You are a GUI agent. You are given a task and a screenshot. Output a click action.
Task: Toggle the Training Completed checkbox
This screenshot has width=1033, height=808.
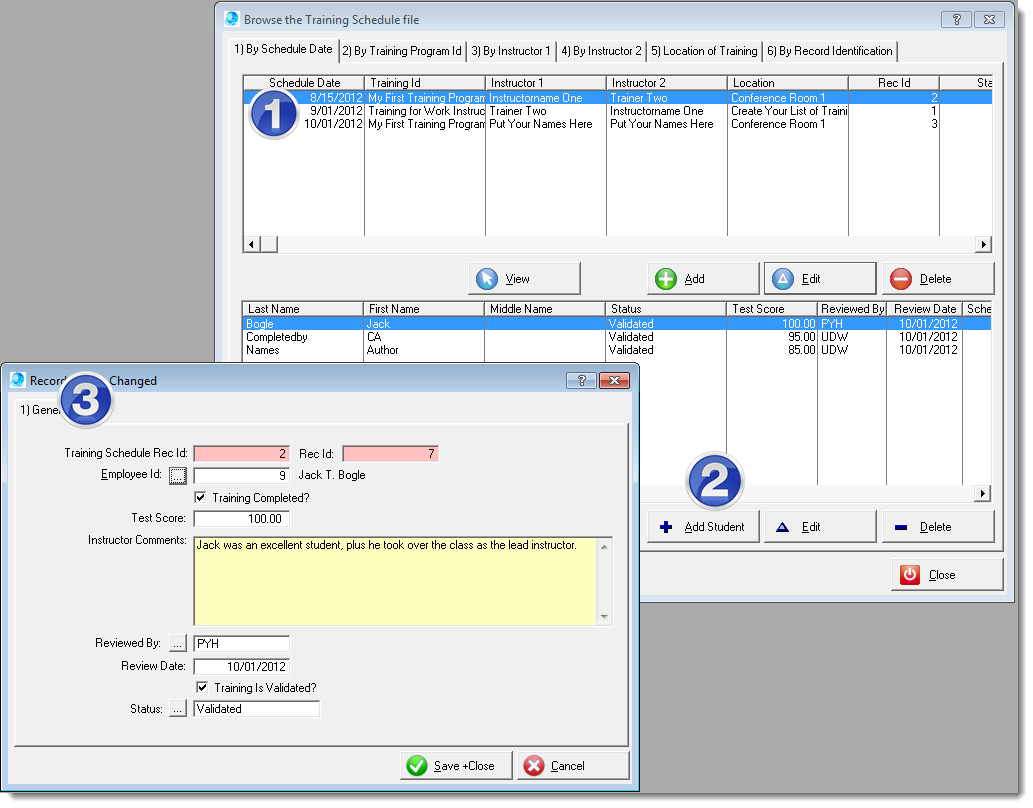201,498
